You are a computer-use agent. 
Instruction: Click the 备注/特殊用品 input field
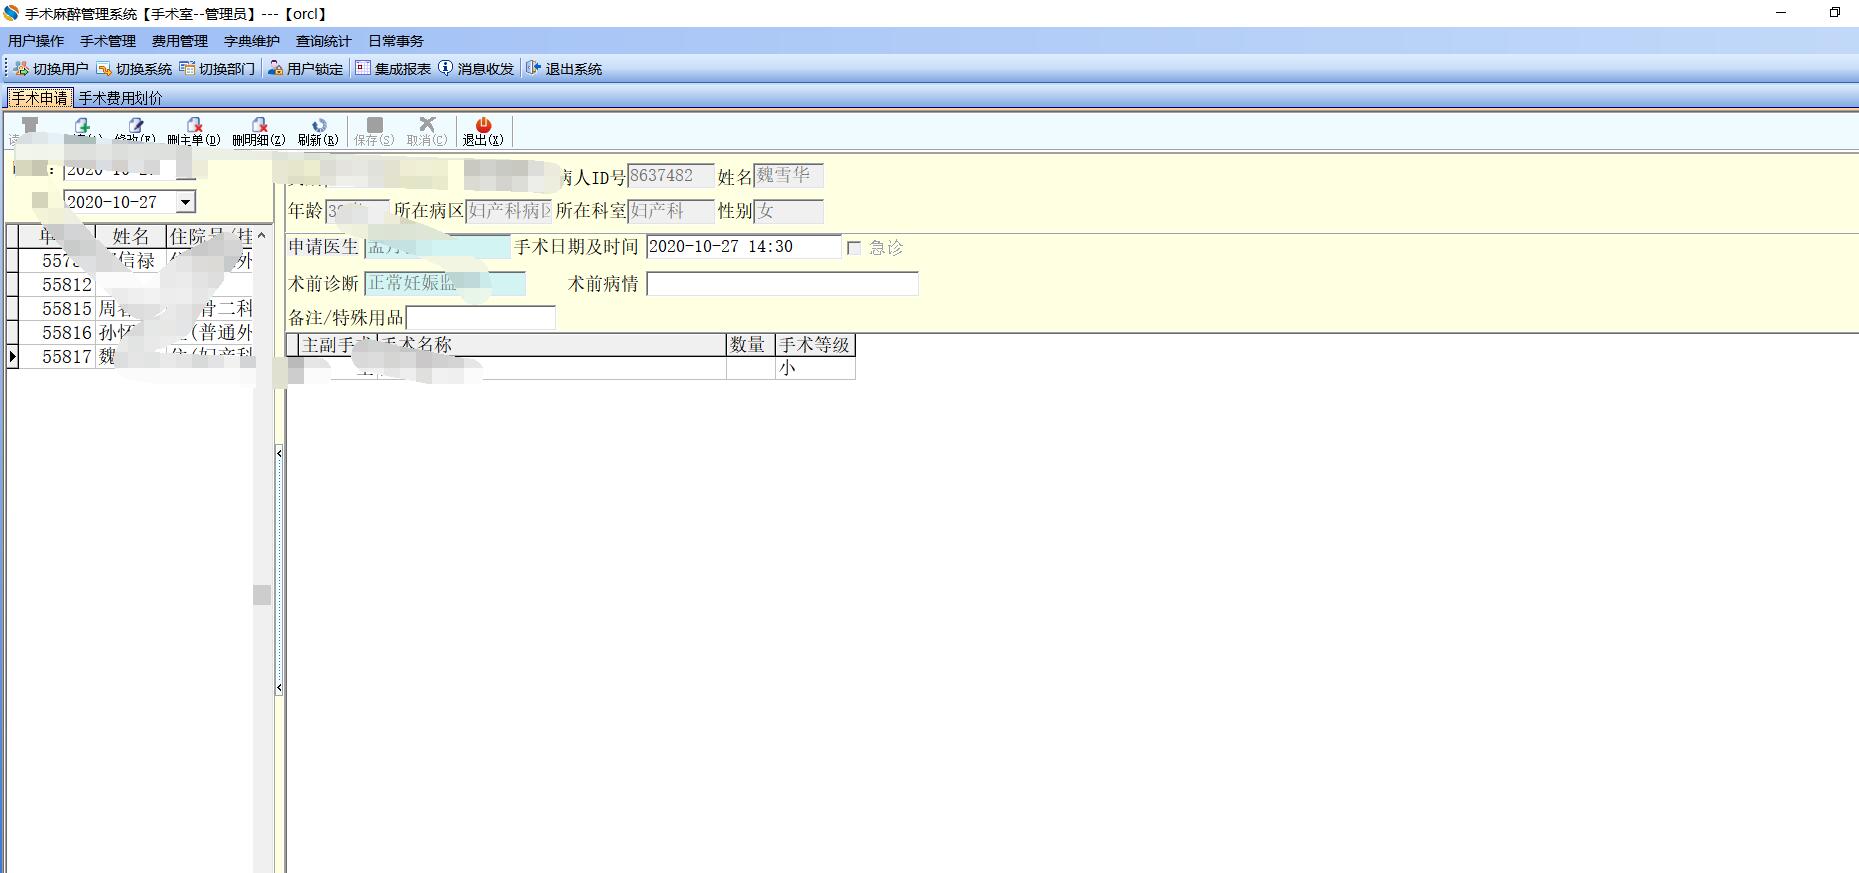click(480, 318)
